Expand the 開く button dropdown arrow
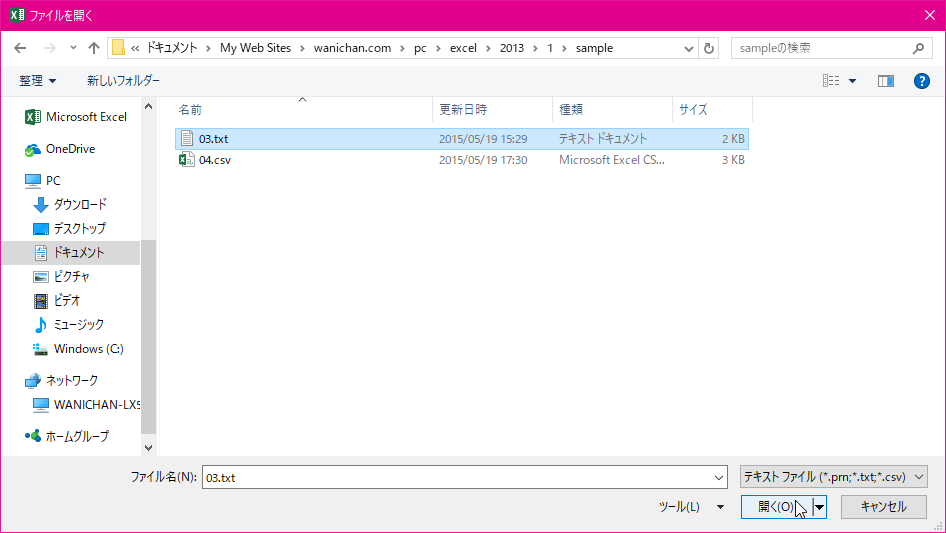Screen dimensions: 946x533 click(x=819, y=507)
